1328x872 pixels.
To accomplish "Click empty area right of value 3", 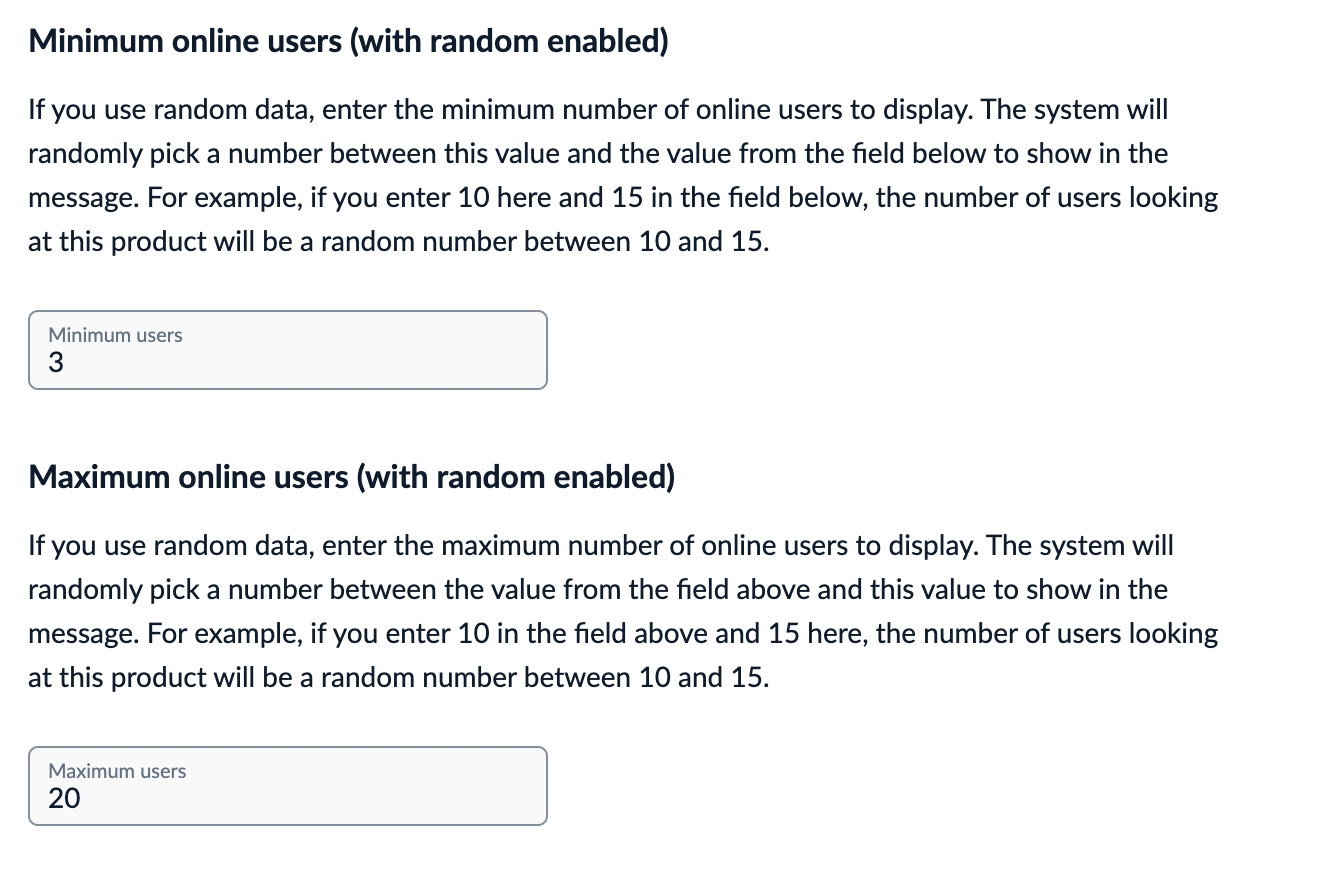I will click(x=350, y=364).
